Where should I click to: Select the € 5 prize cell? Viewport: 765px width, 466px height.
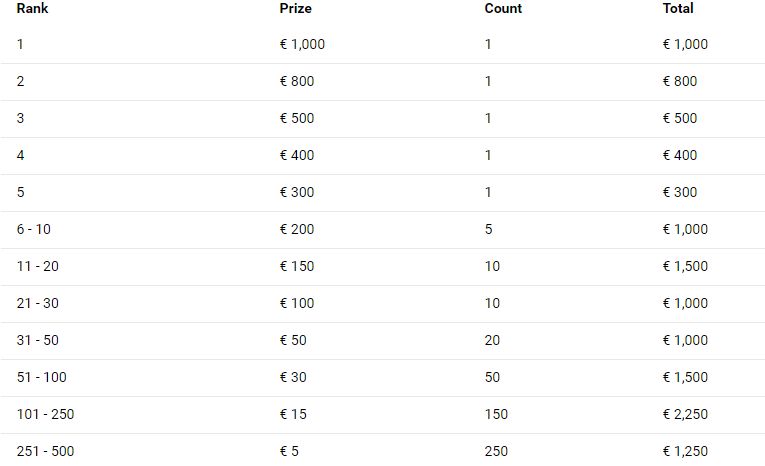pyautogui.click(x=289, y=451)
